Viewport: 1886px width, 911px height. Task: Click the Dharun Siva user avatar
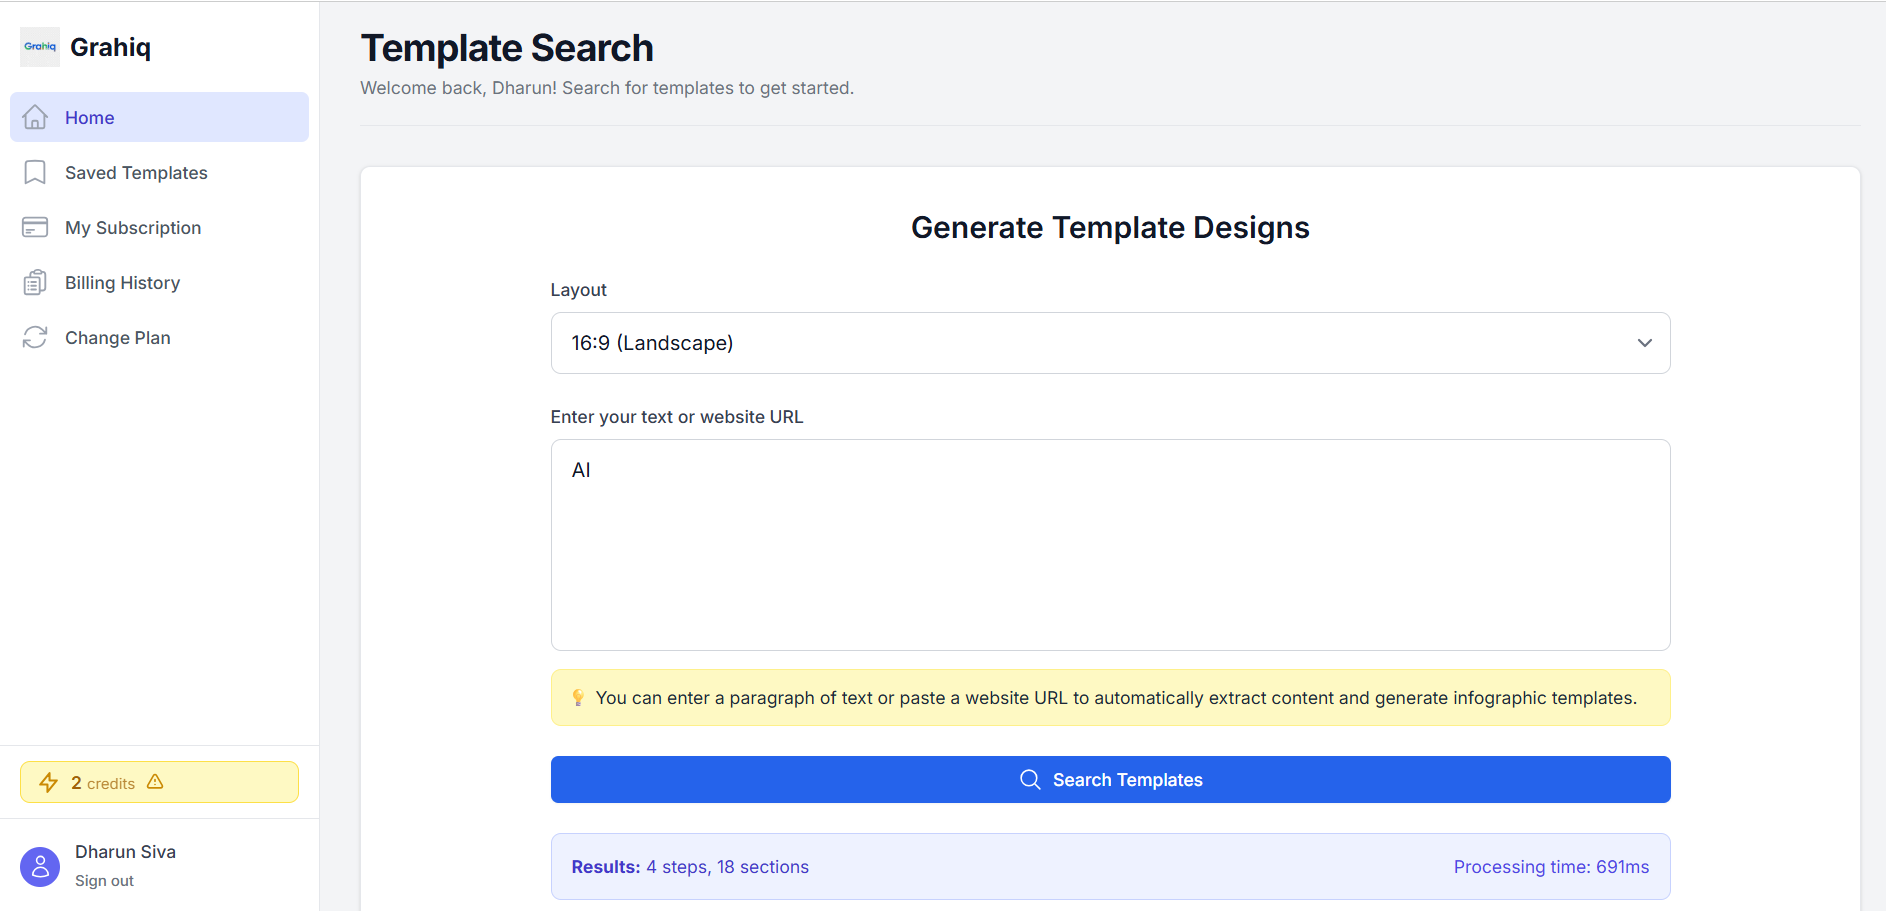pyautogui.click(x=40, y=867)
